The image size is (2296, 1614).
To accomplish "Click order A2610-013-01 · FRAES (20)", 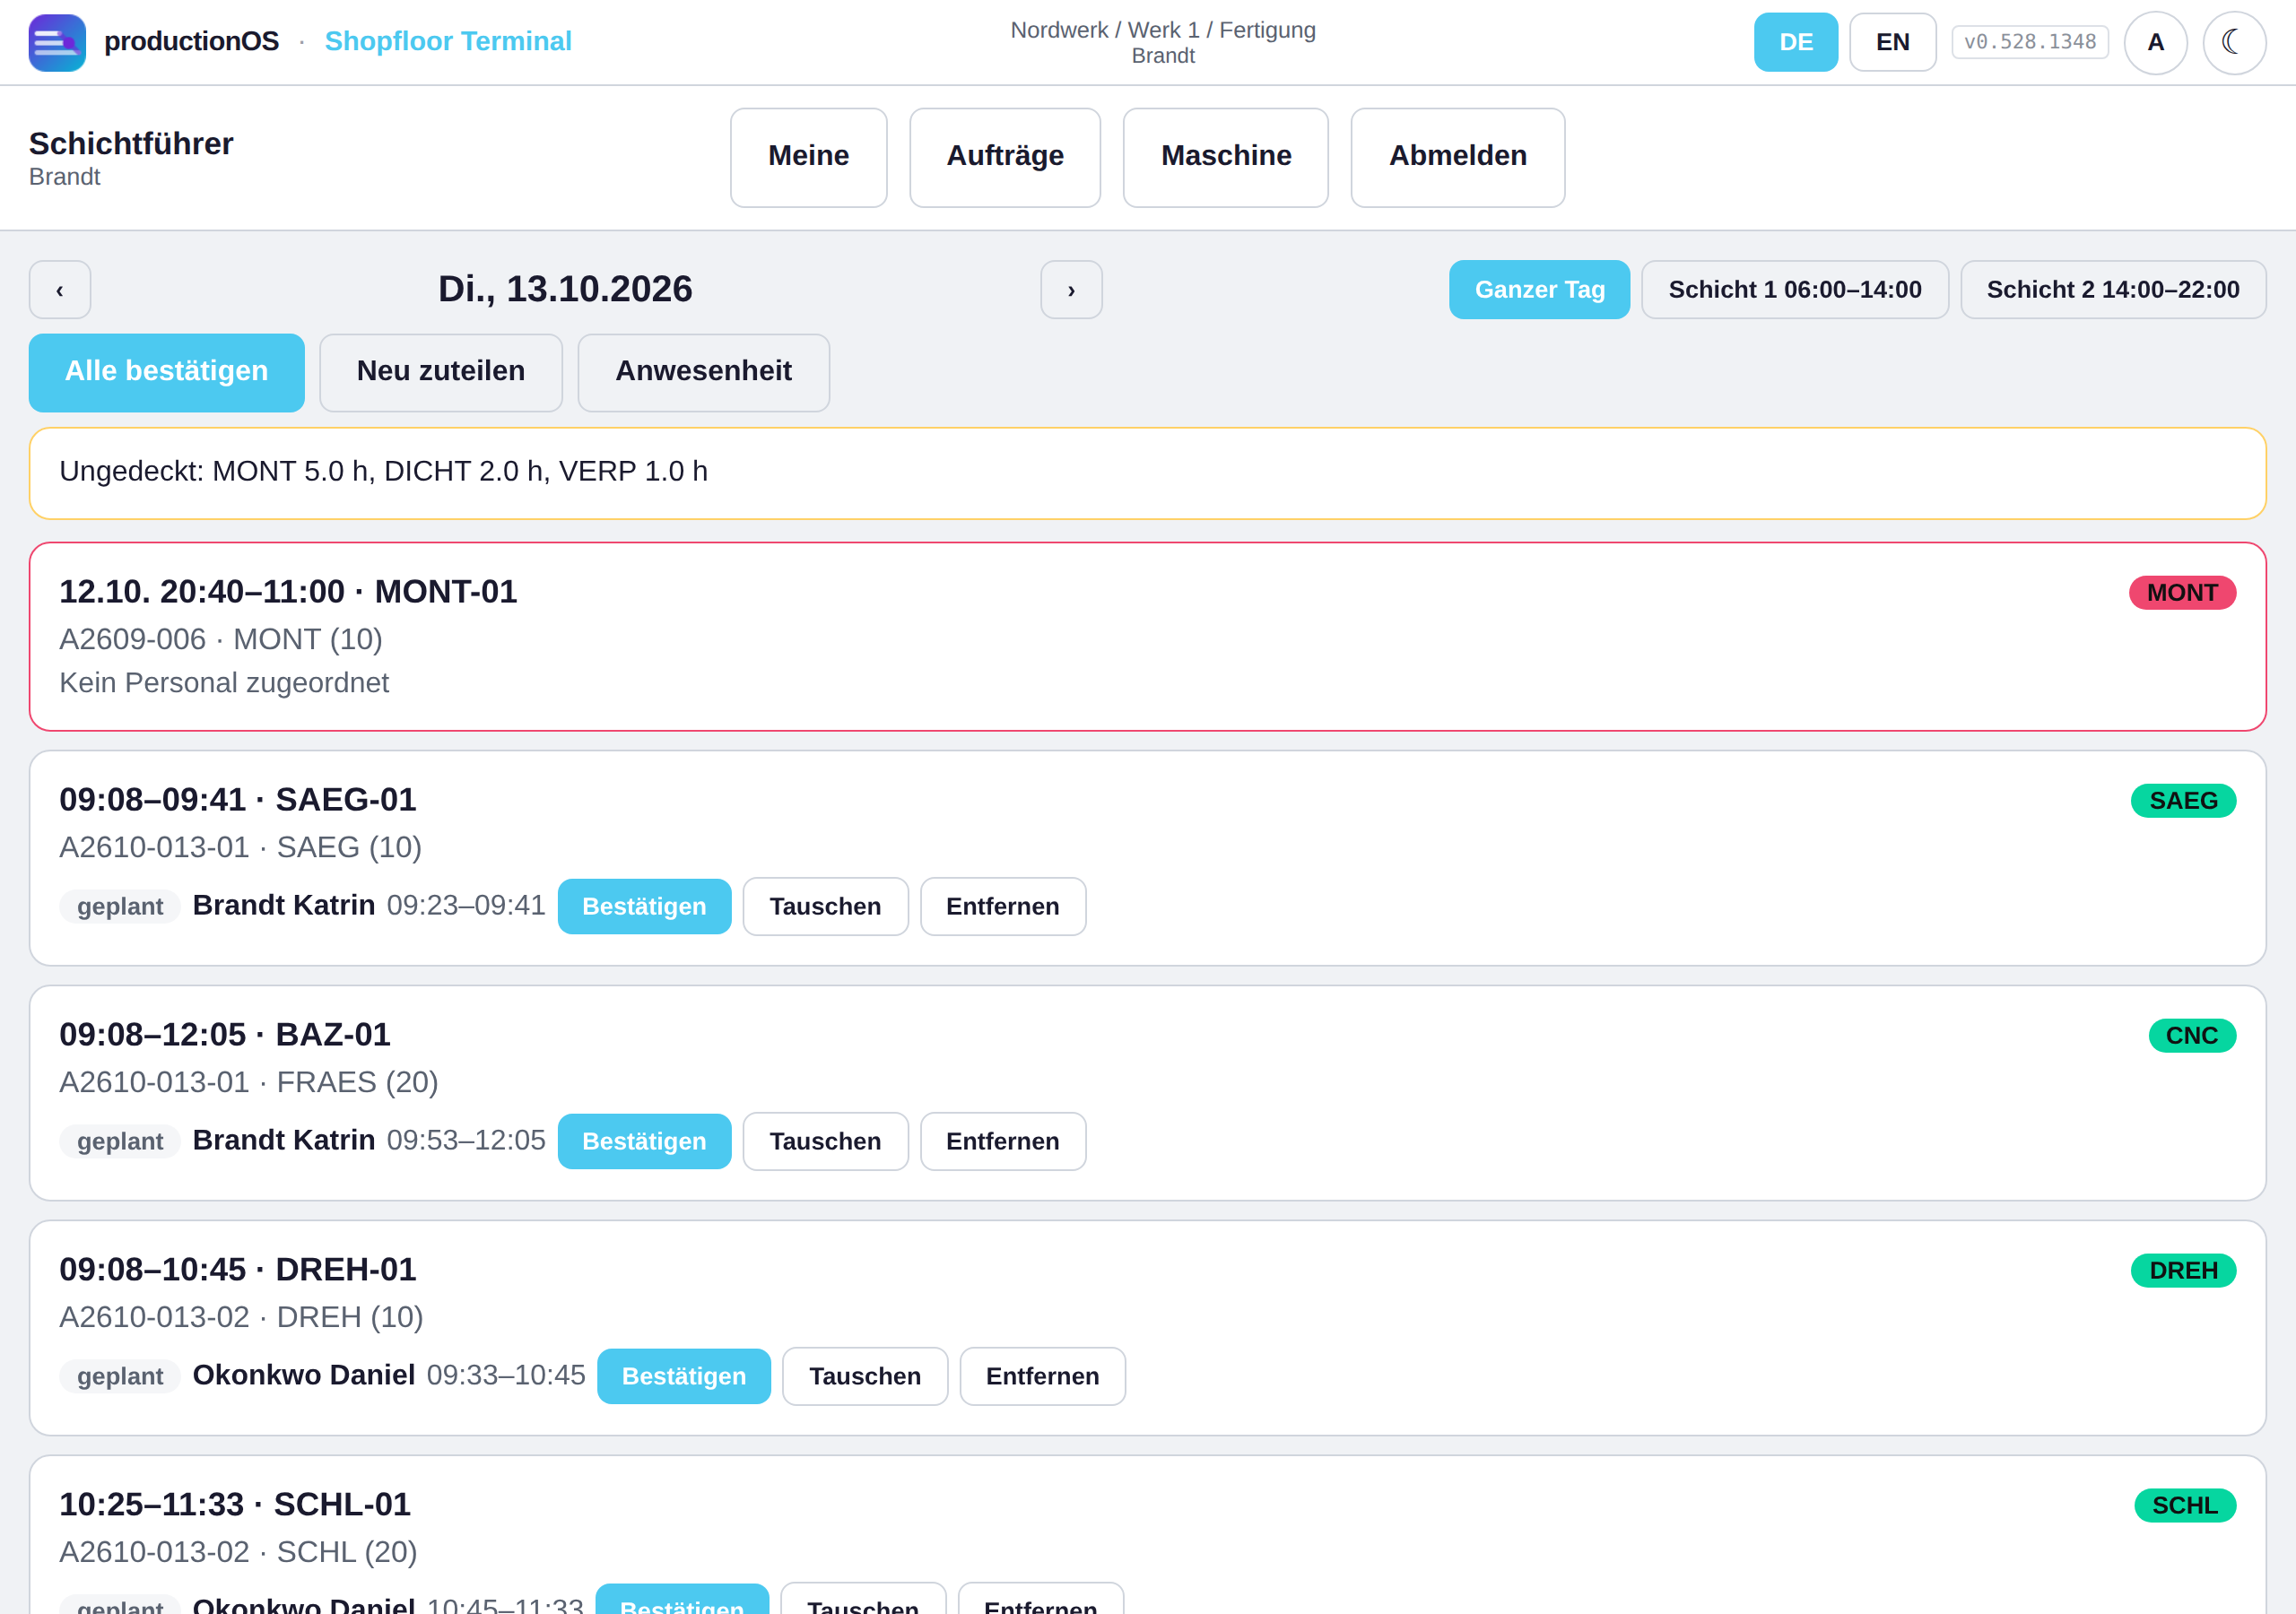I will pos(249,1082).
